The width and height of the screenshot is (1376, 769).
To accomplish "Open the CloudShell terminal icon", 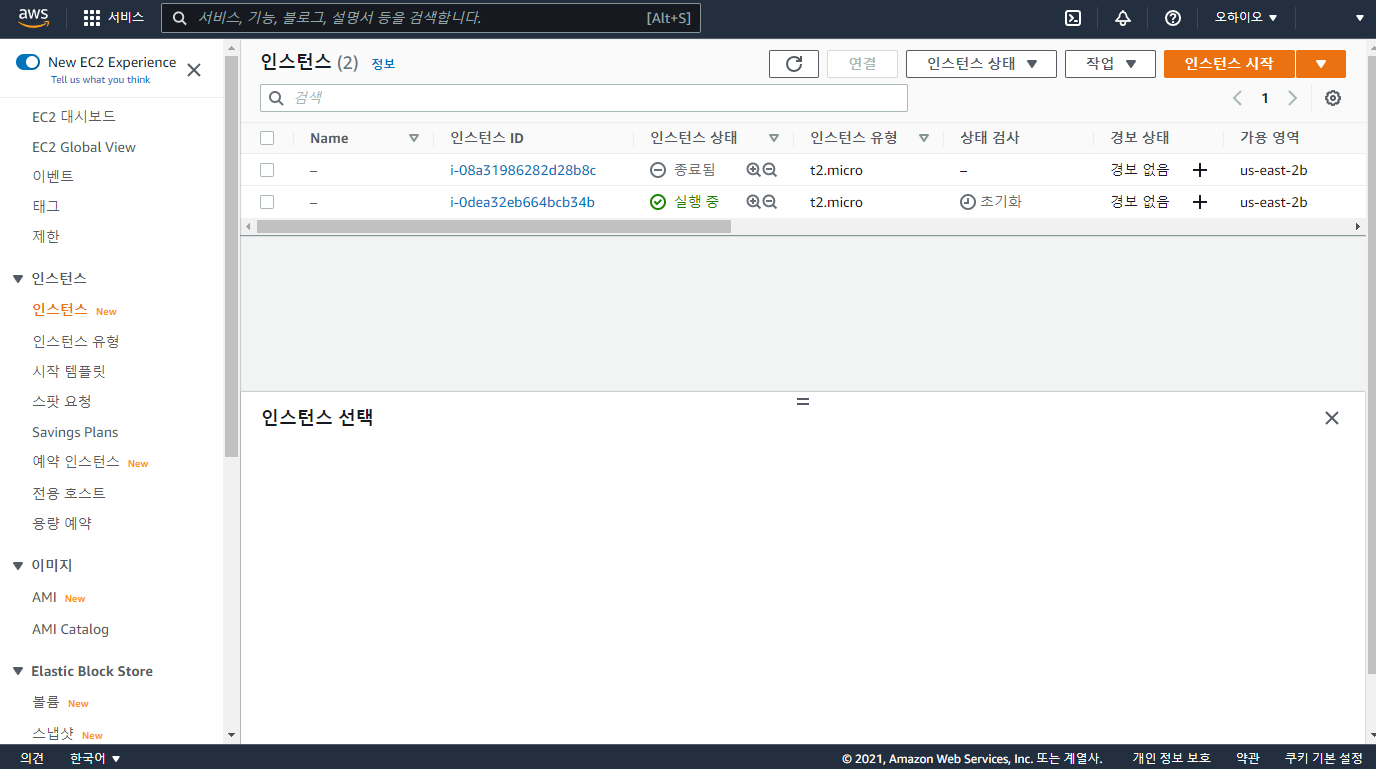I will [1073, 18].
